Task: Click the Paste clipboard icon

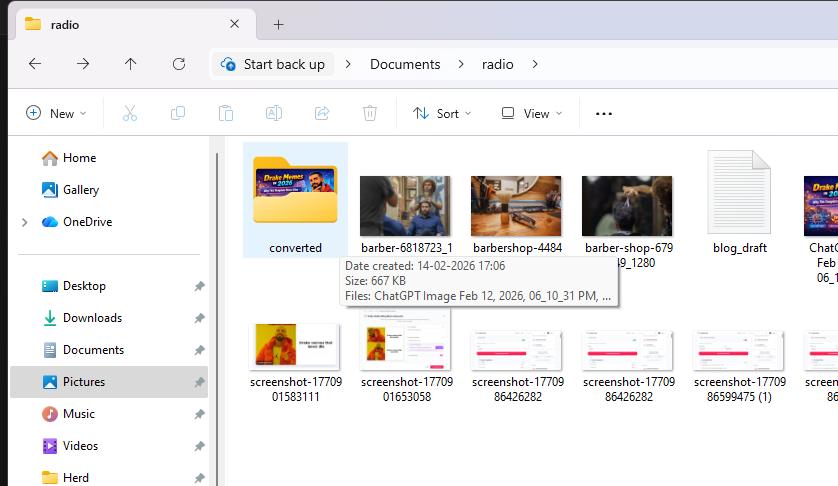Action: (226, 113)
